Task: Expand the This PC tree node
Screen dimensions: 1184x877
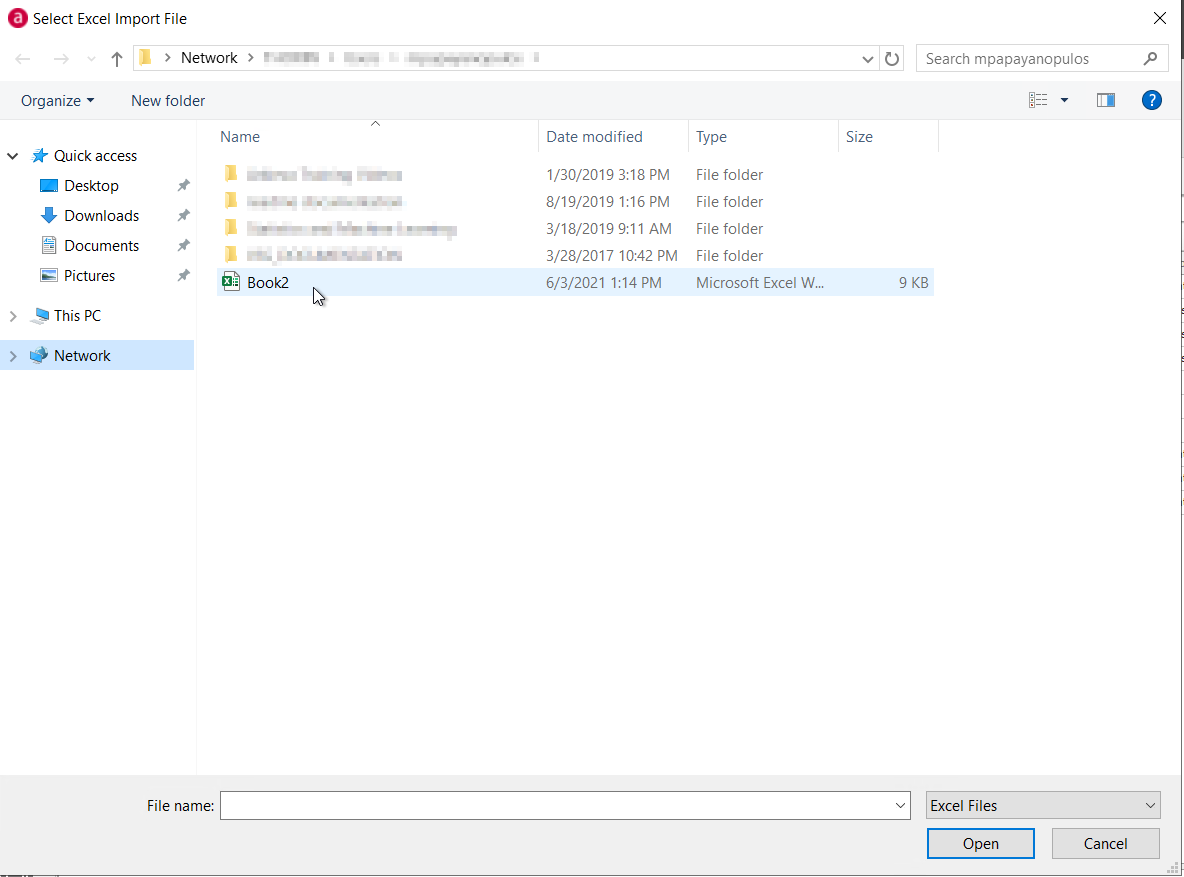Action: (x=13, y=316)
